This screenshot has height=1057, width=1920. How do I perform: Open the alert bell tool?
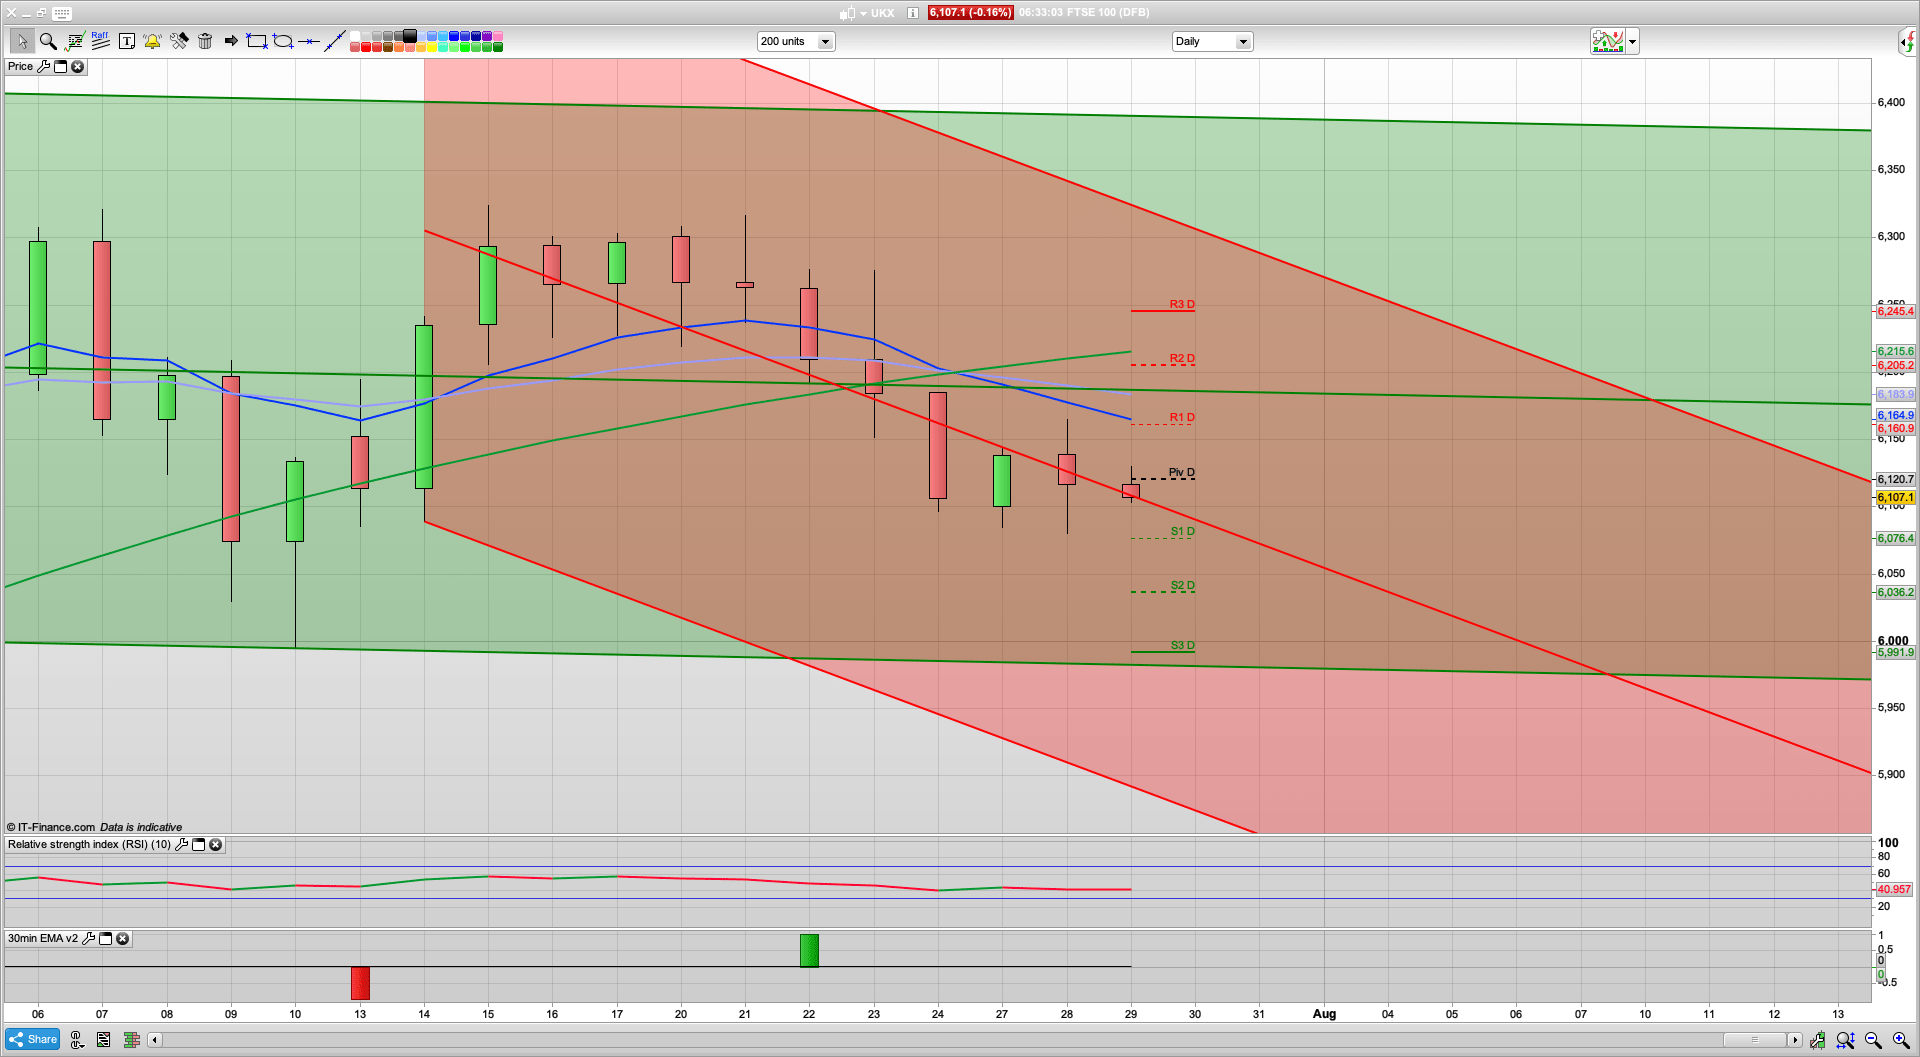click(x=152, y=41)
